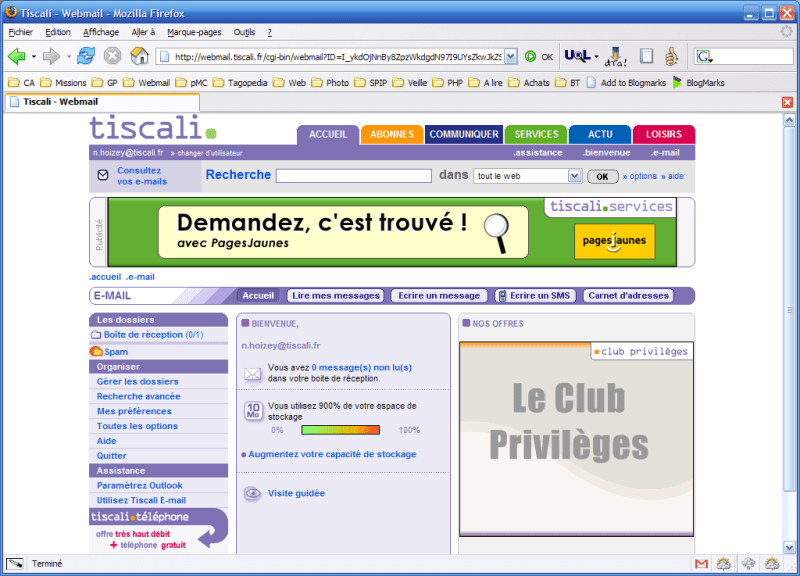The image size is (800, 576).
Task: Click Ecrire un SMS button
Action: coord(535,295)
